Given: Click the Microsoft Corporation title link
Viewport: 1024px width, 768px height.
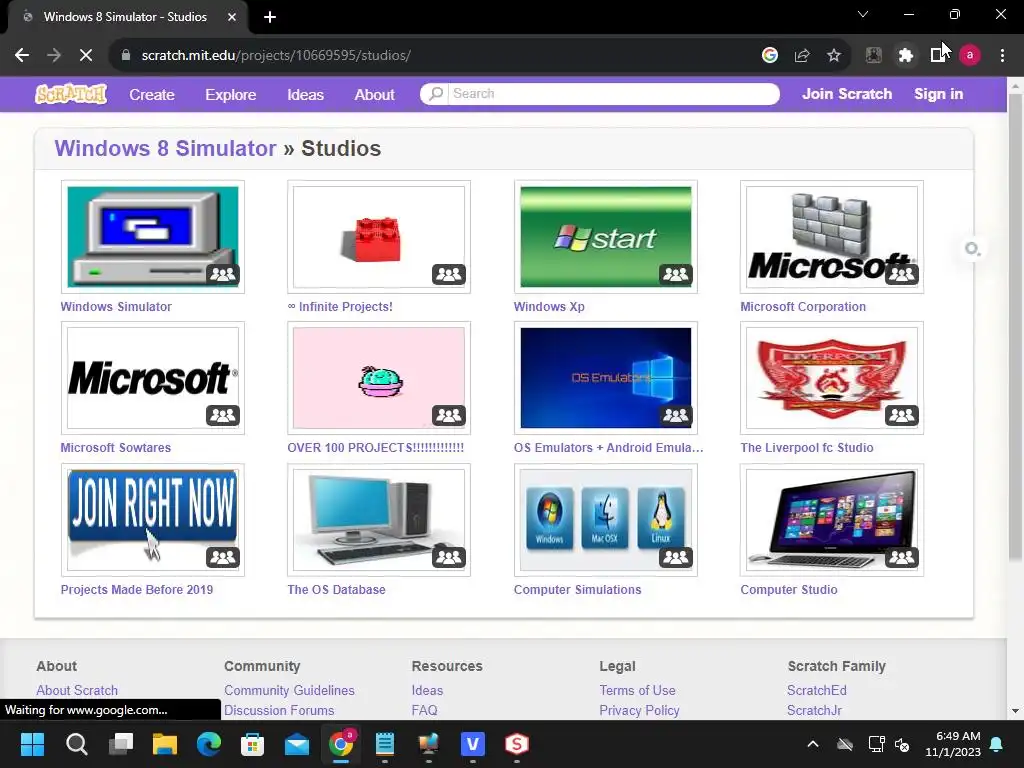Looking at the screenshot, I should pos(803,307).
